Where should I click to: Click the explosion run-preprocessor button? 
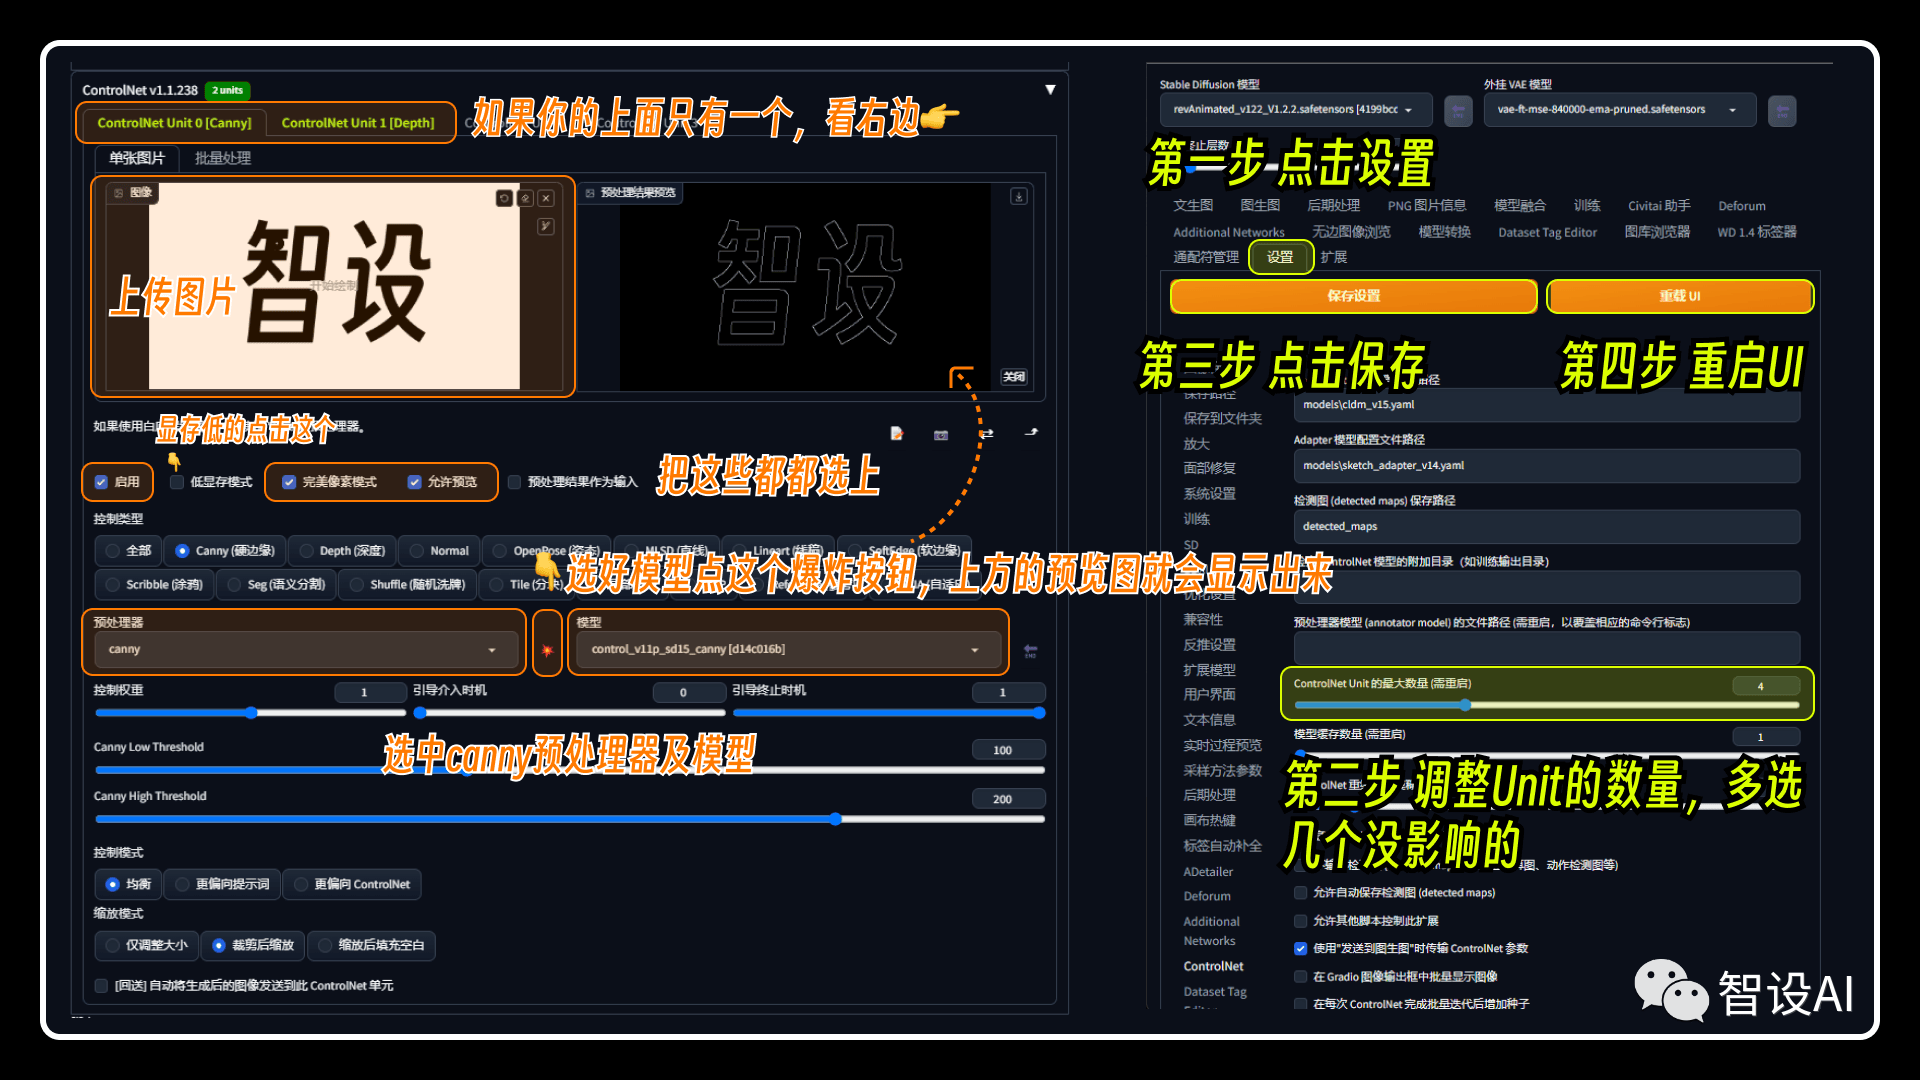[547, 650]
